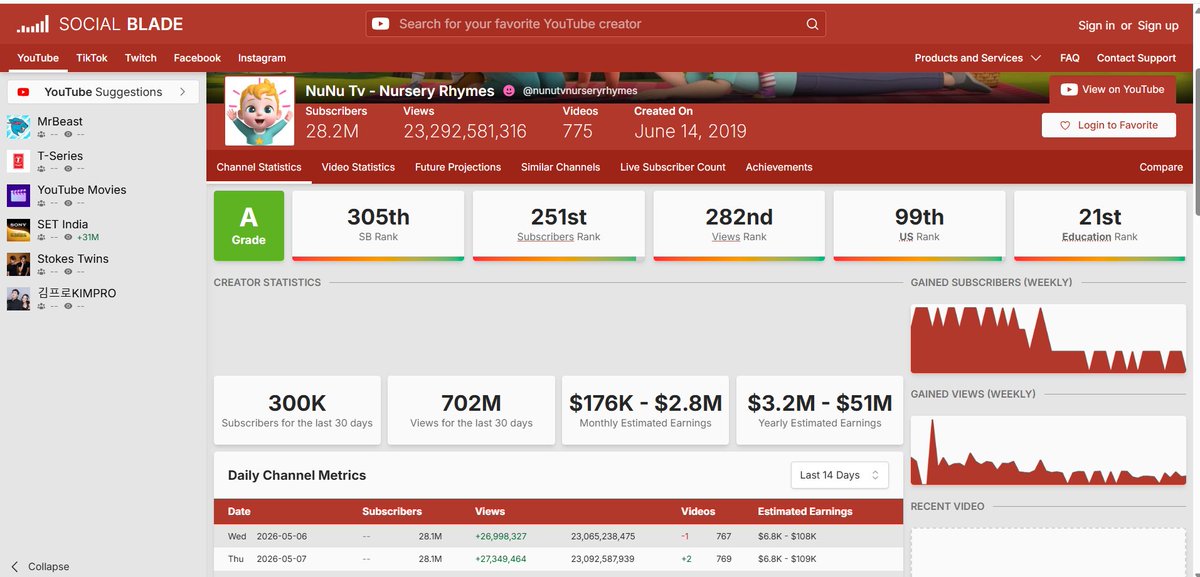This screenshot has width=1200, height=577.
Task: Click the Collapse label in sidebar
Action: (x=49, y=566)
